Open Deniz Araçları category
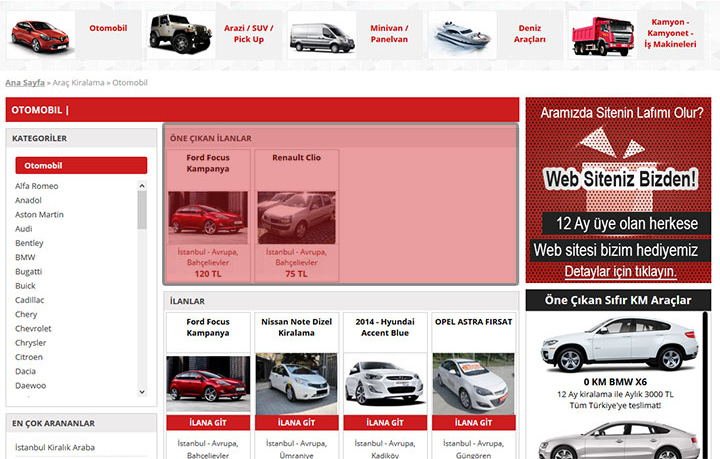This screenshot has height=459, width=720. (x=529, y=34)
